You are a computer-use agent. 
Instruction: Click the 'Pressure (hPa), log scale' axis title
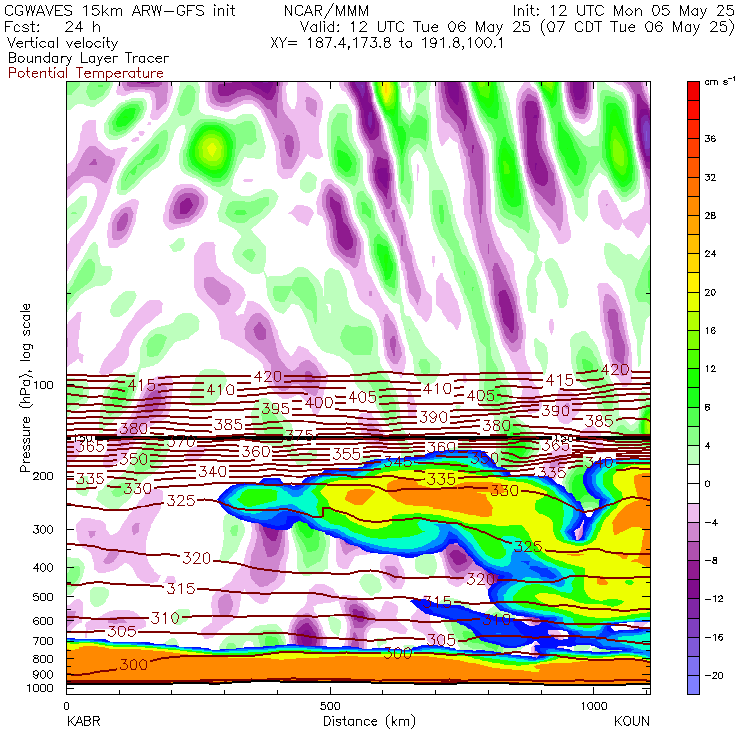pyautogui.click(x=25, y=388)
